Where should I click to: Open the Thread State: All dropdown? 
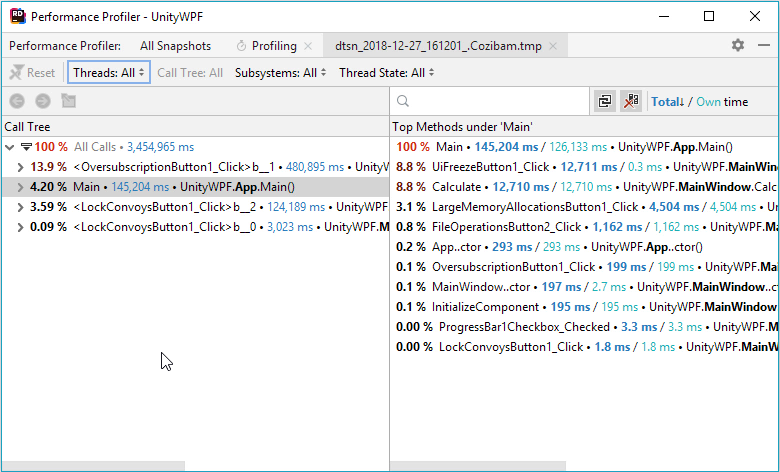[x=387, y=73]
